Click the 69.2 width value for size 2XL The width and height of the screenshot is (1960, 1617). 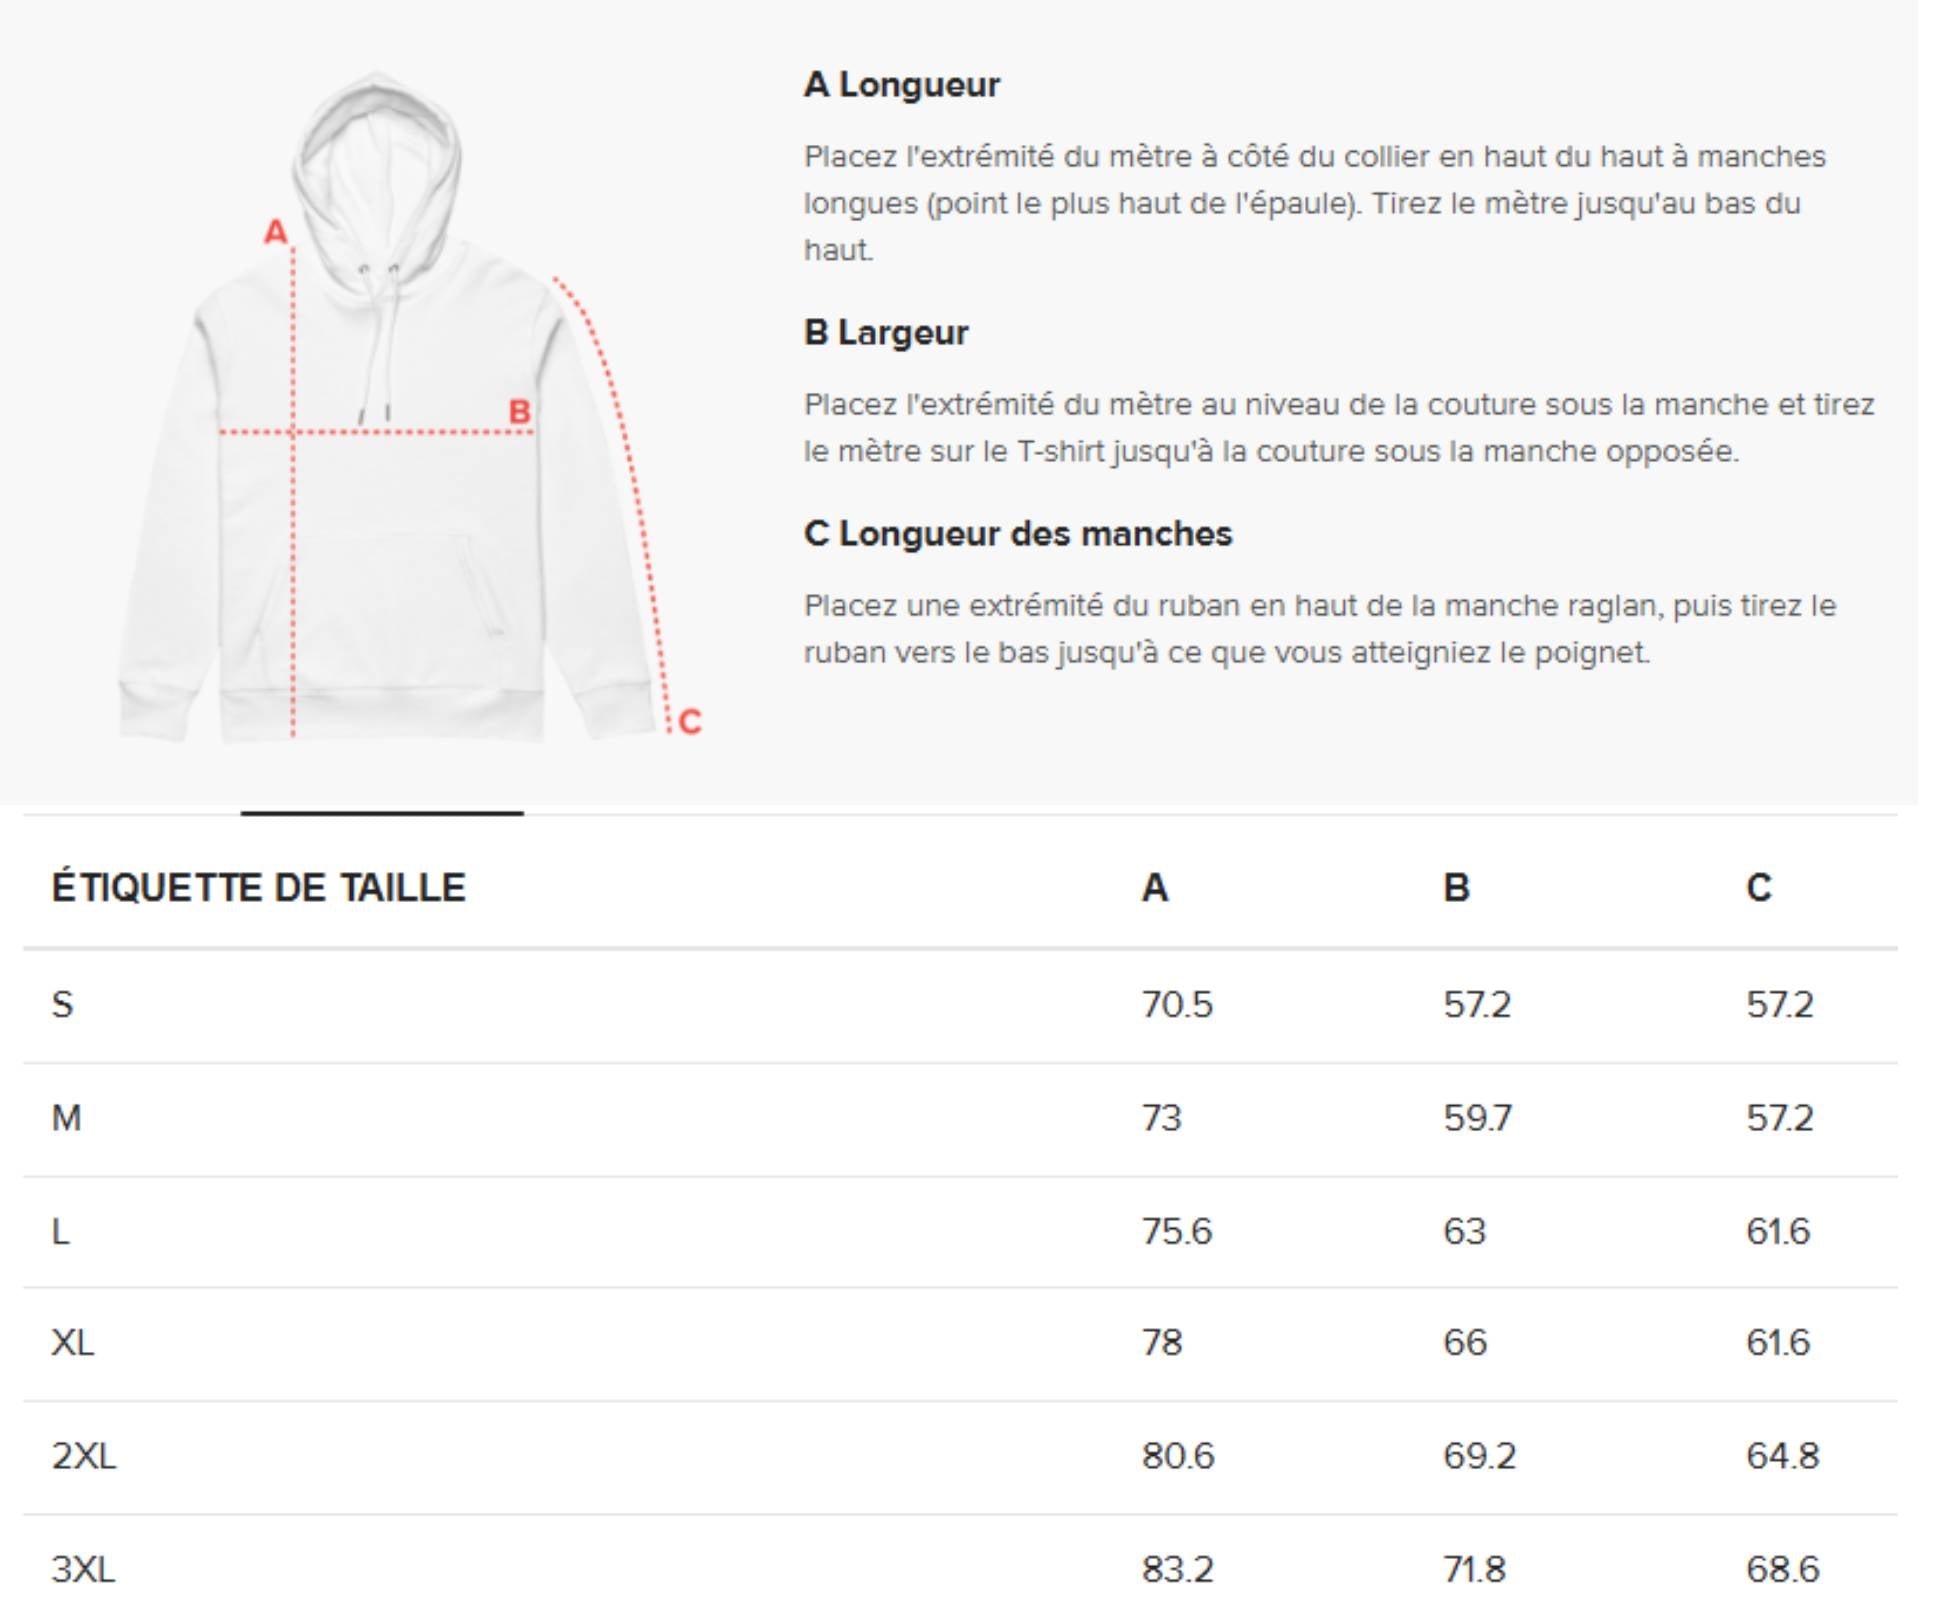coord(1479,1456)
